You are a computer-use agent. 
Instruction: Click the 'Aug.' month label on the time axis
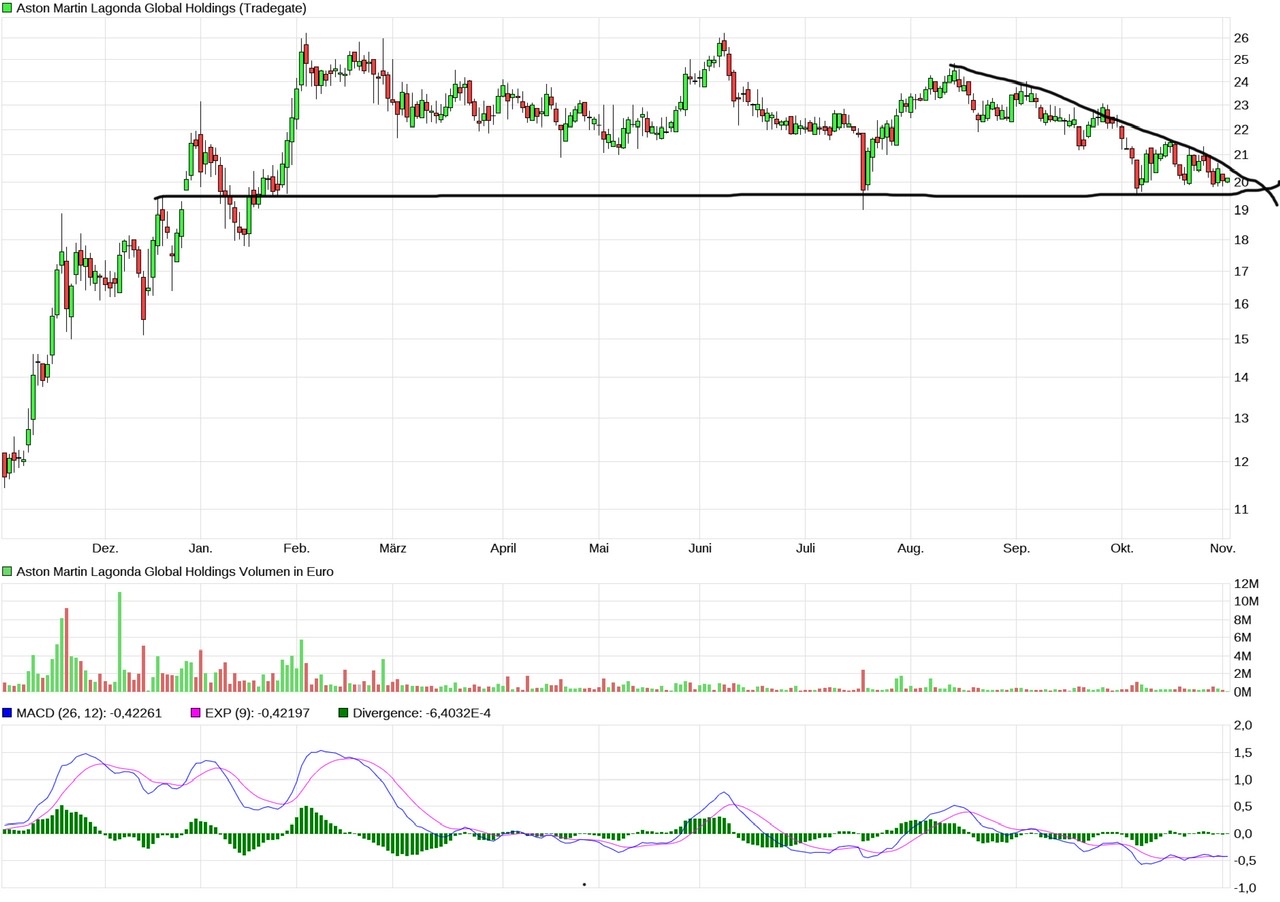tap(910, 549)
